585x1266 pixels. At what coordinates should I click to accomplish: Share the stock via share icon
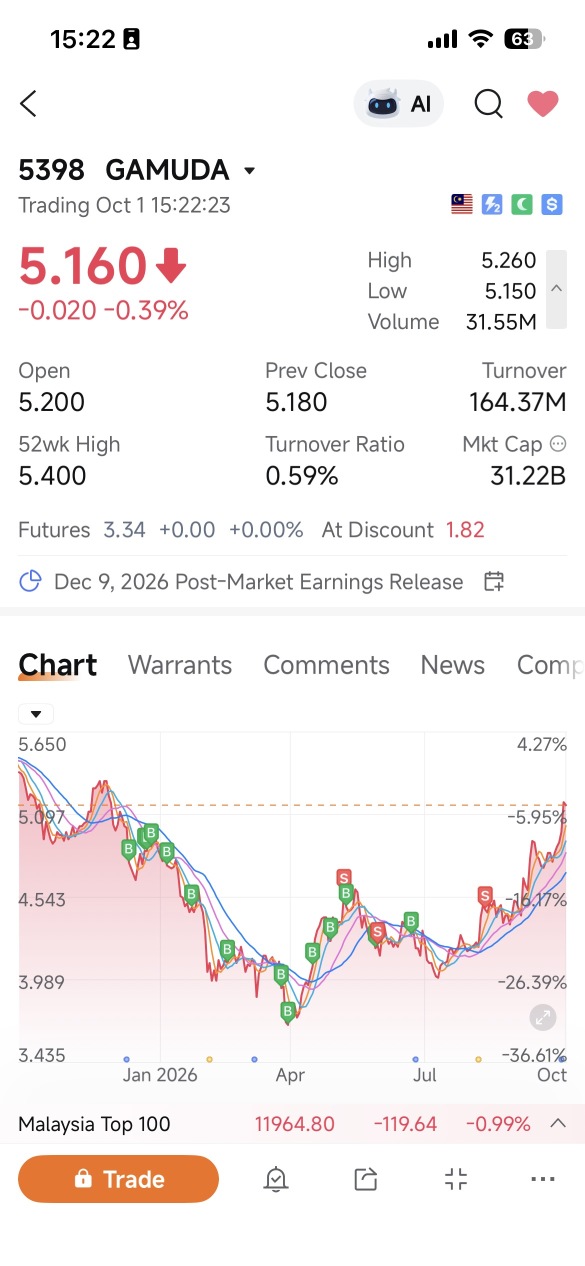(x=365, y=1179)
